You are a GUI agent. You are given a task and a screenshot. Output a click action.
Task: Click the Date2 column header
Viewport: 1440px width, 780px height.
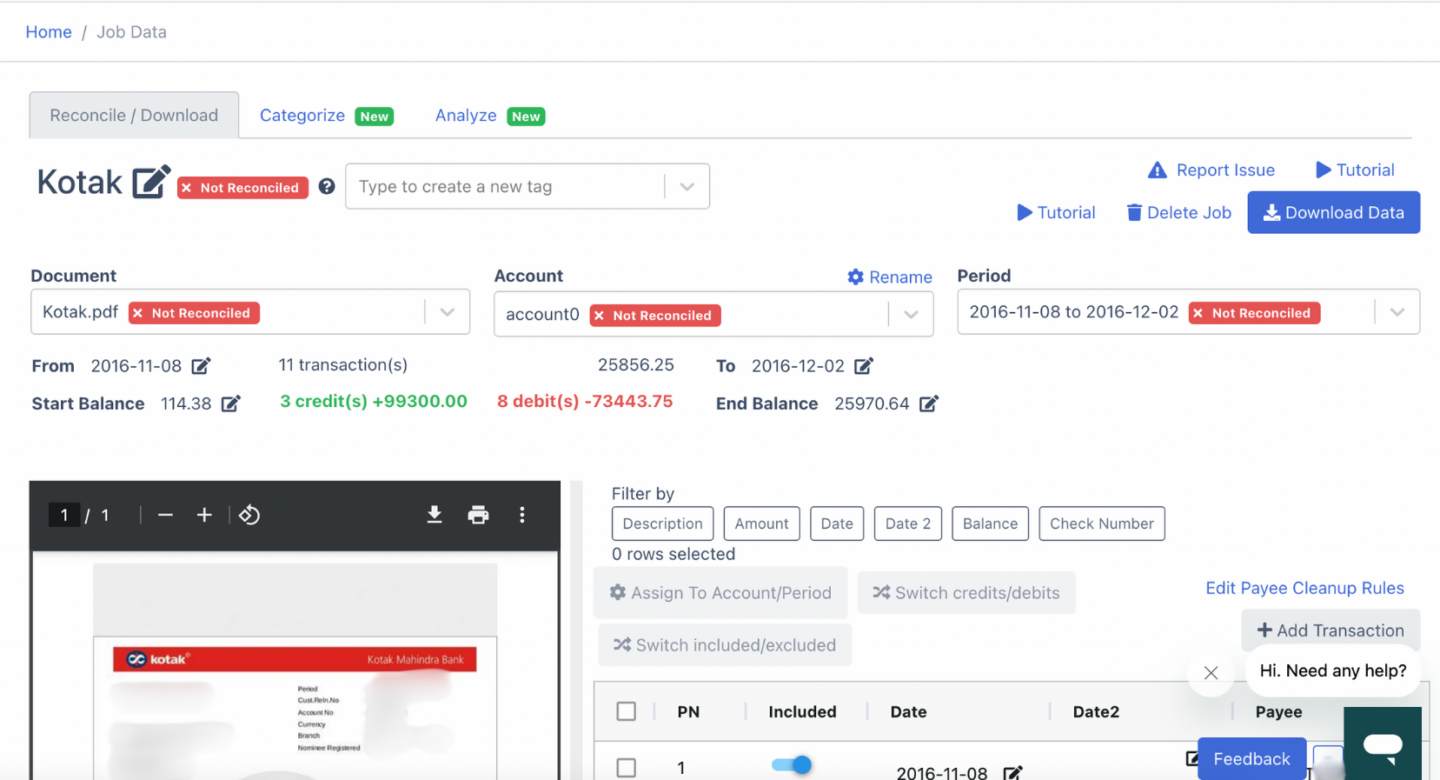click(1096, 712)
